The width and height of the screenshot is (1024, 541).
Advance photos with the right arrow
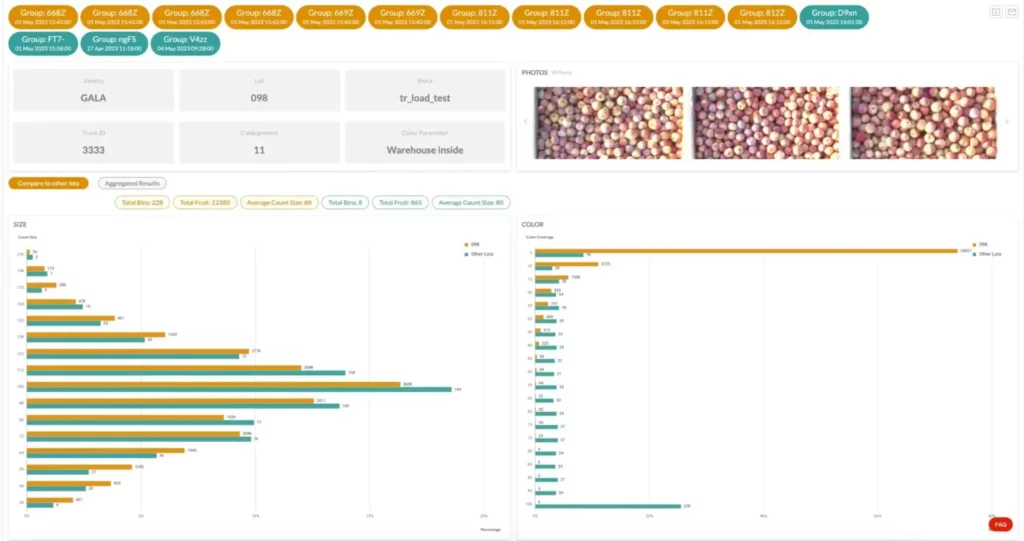[x=1004, y=122]
